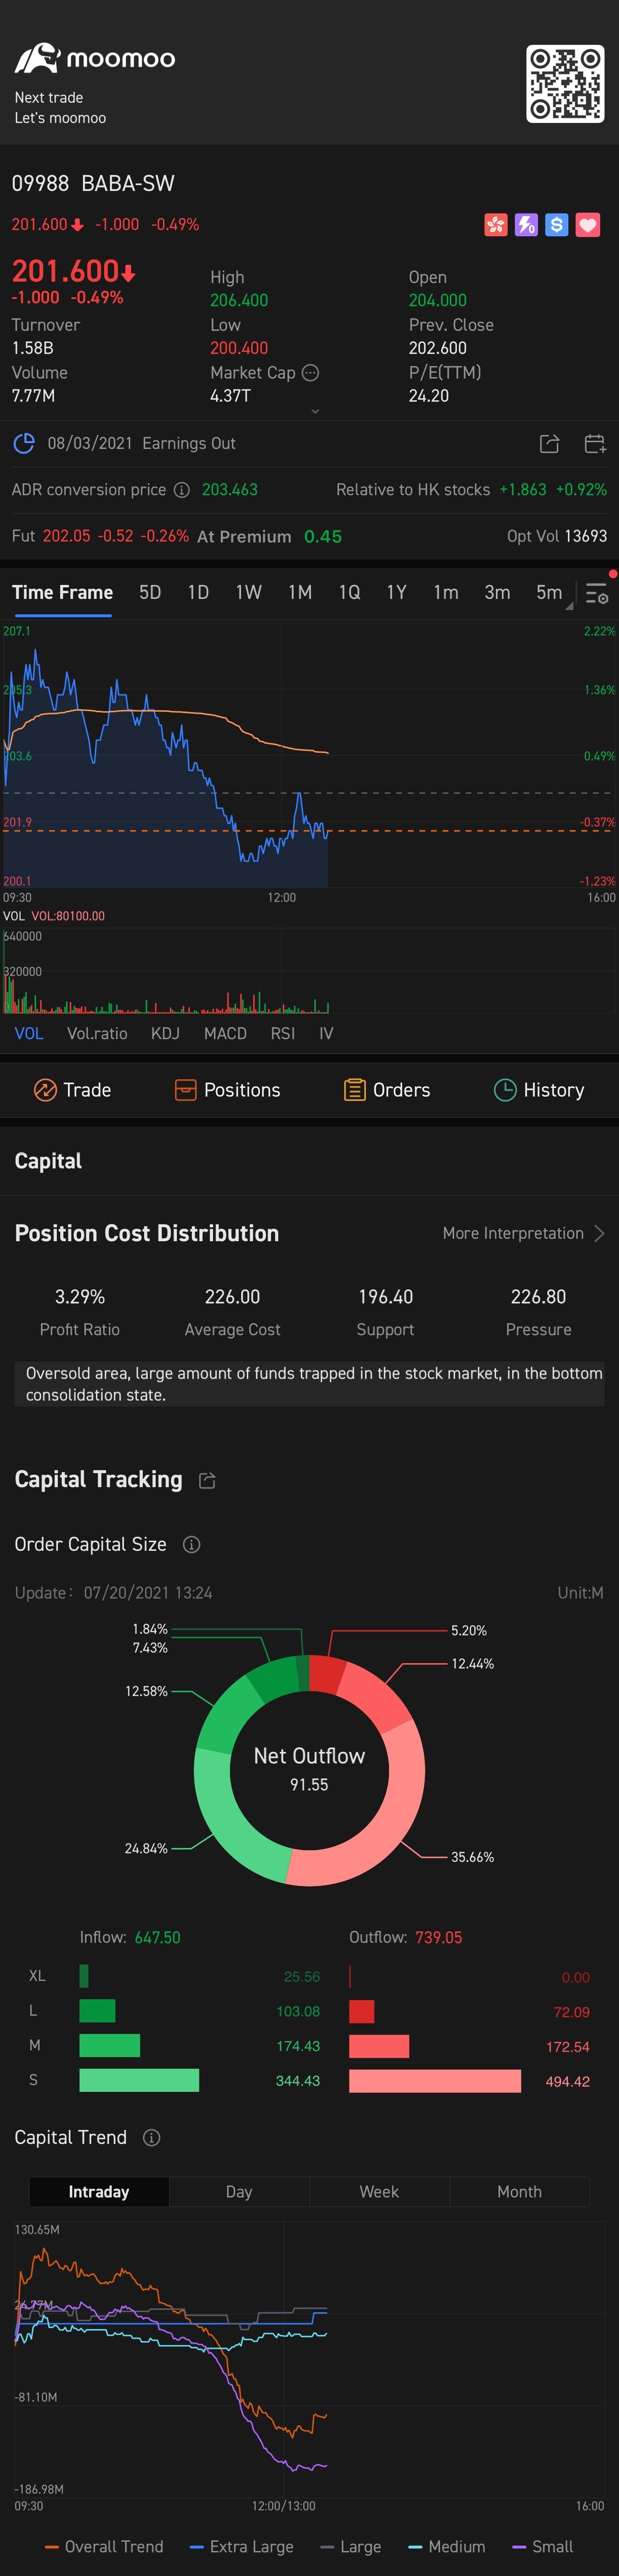The width and height of the screenshot is (619, 2576).
Task: Open Capital Trend info icon
Action: [151, 2137]
